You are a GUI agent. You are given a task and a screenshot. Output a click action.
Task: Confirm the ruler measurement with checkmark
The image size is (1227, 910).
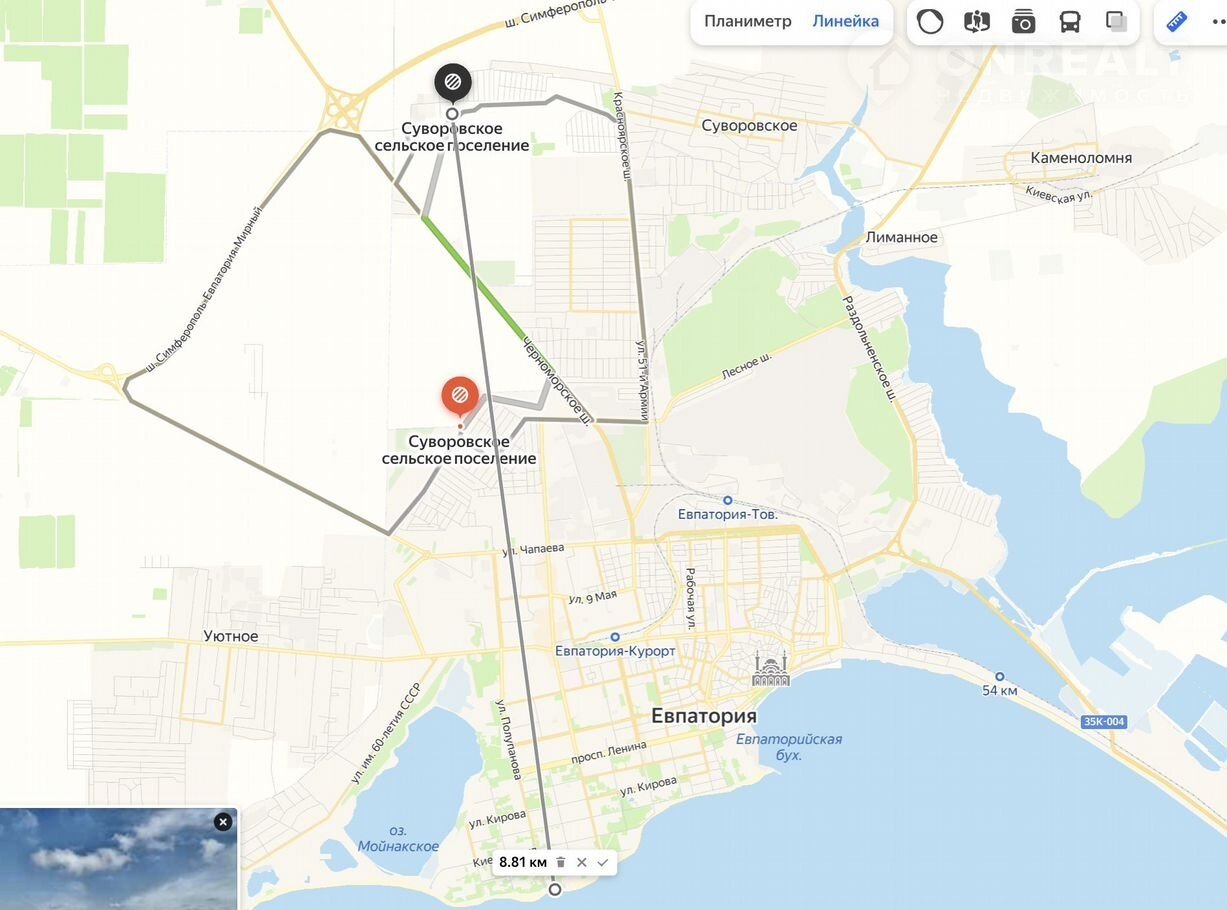[603, 862]
